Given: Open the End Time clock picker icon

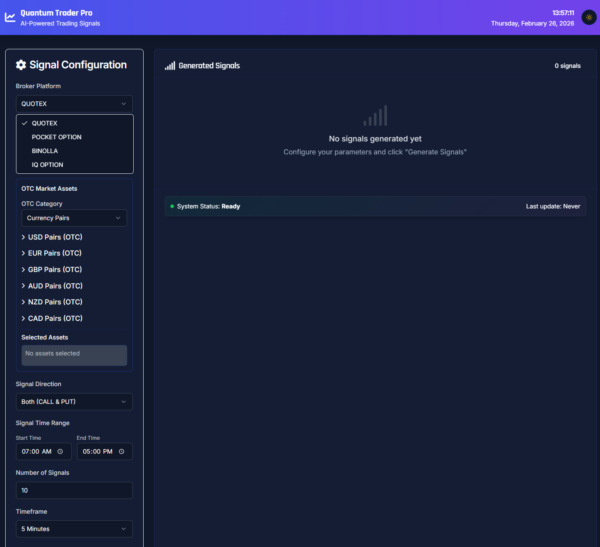Looking at the screenshot, I should [121, 452].
